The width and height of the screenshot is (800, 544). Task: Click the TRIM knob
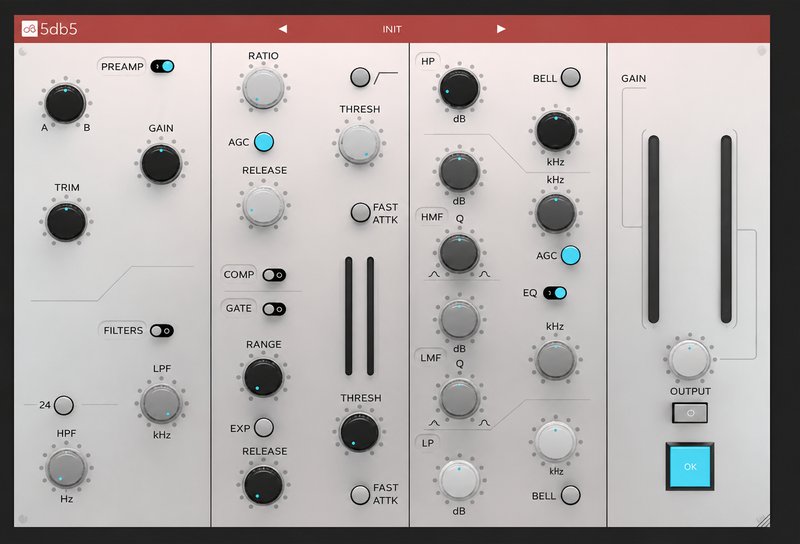tap(66, 221)
